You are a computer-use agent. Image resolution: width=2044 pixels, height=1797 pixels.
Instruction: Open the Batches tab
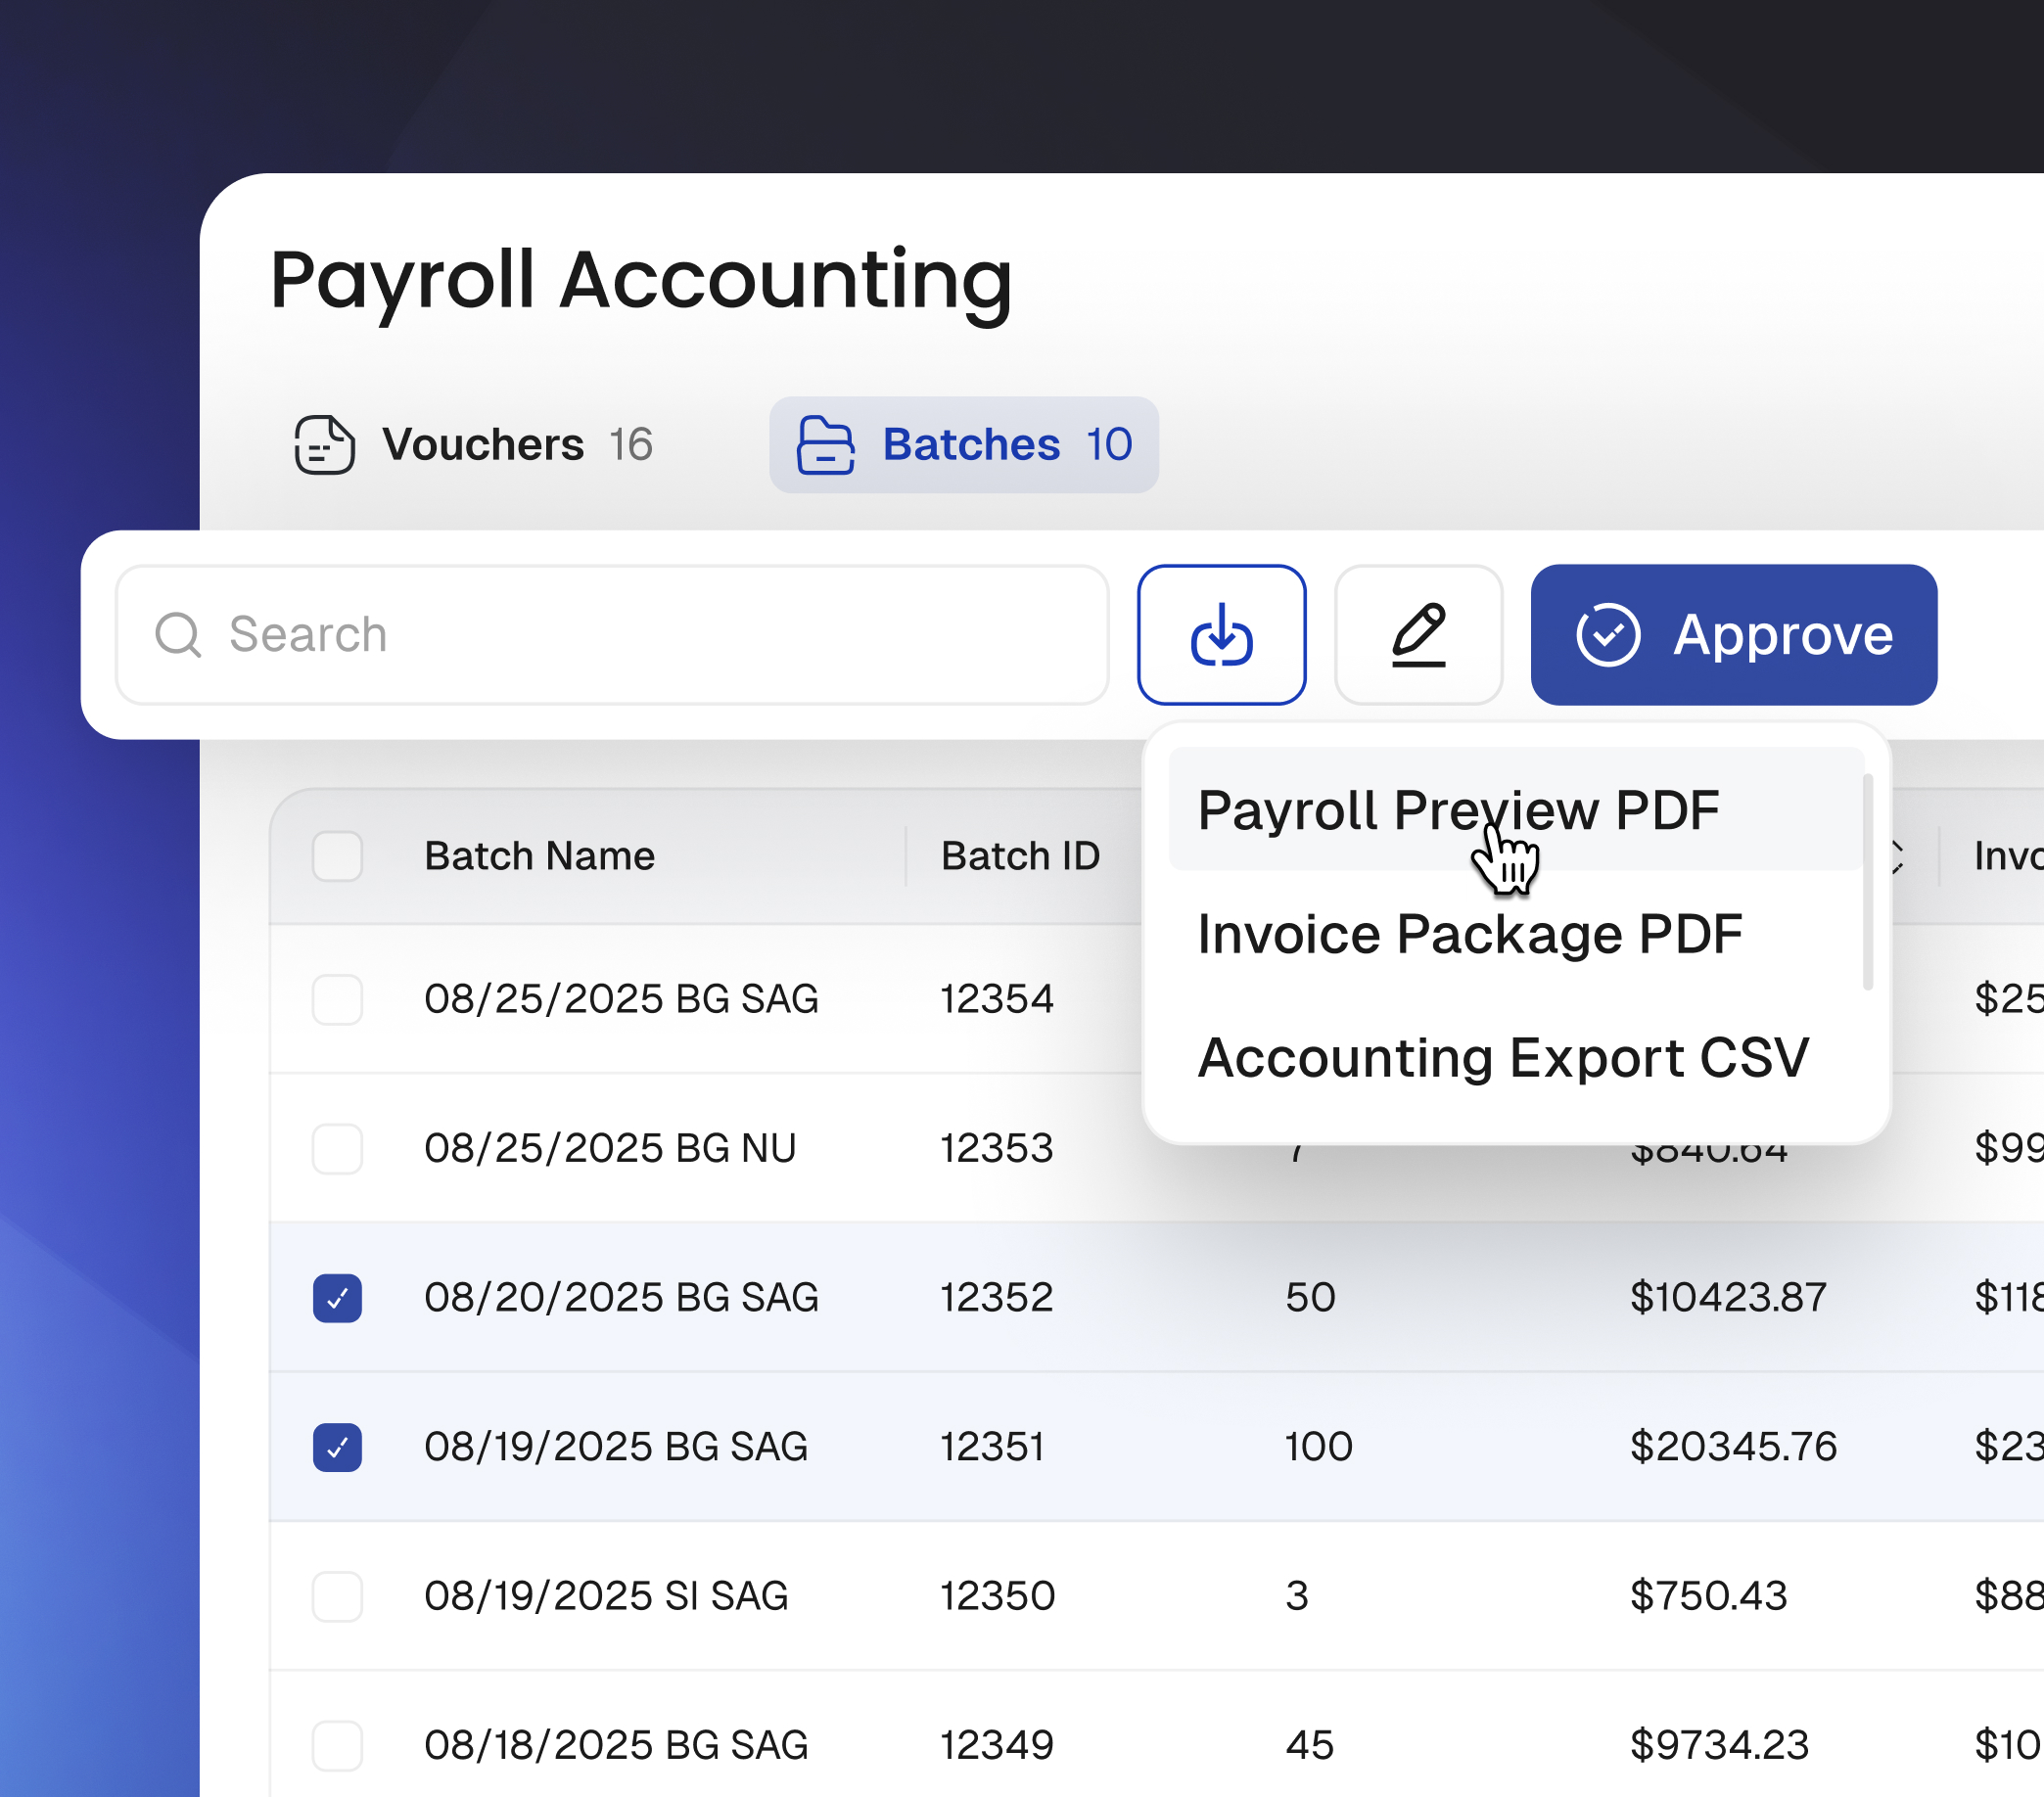point(963,444)
